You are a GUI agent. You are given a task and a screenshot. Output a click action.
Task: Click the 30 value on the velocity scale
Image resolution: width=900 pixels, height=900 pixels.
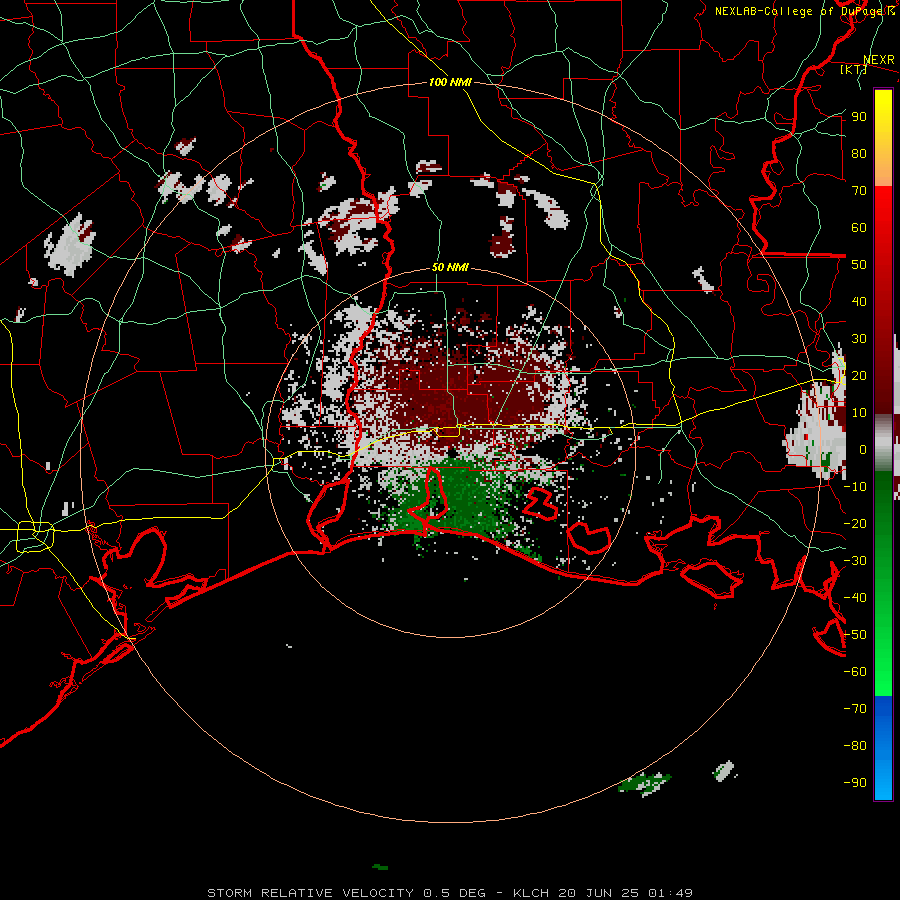pos(859,339)
